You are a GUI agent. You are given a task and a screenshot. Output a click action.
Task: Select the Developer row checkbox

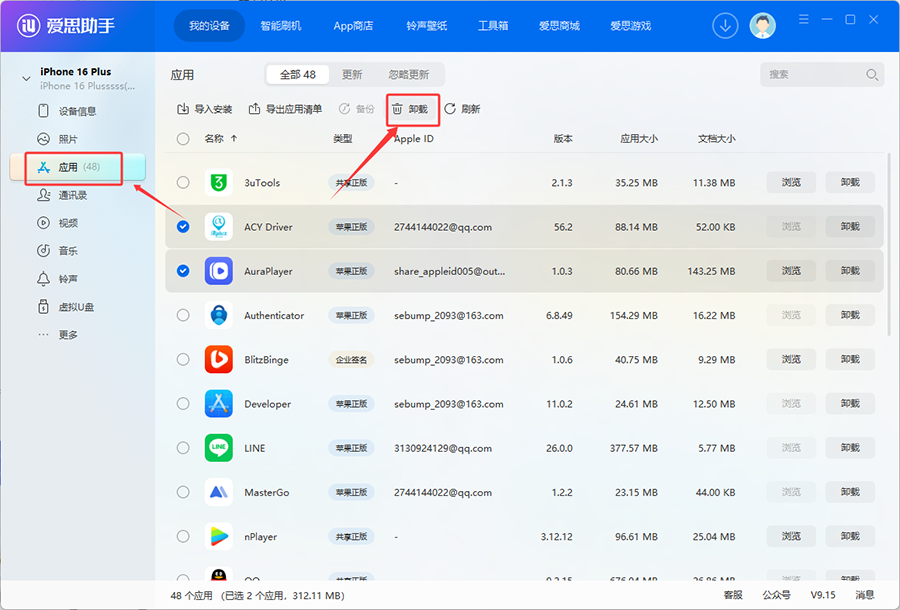(x=183, y=403)
